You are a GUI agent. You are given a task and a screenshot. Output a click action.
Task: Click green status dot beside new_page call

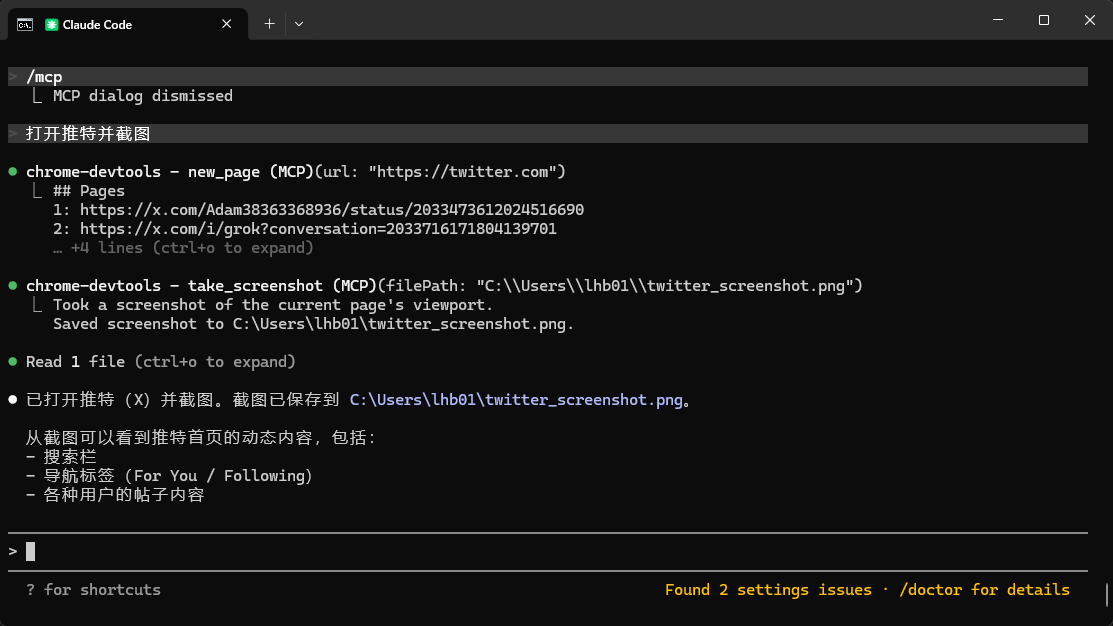coord(13,172)
